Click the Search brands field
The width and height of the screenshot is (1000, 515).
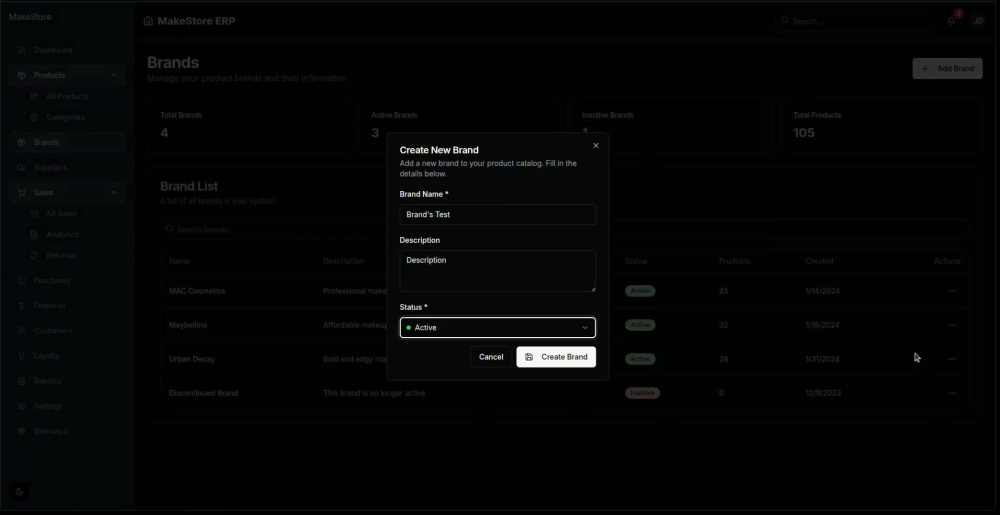point(564,229)
